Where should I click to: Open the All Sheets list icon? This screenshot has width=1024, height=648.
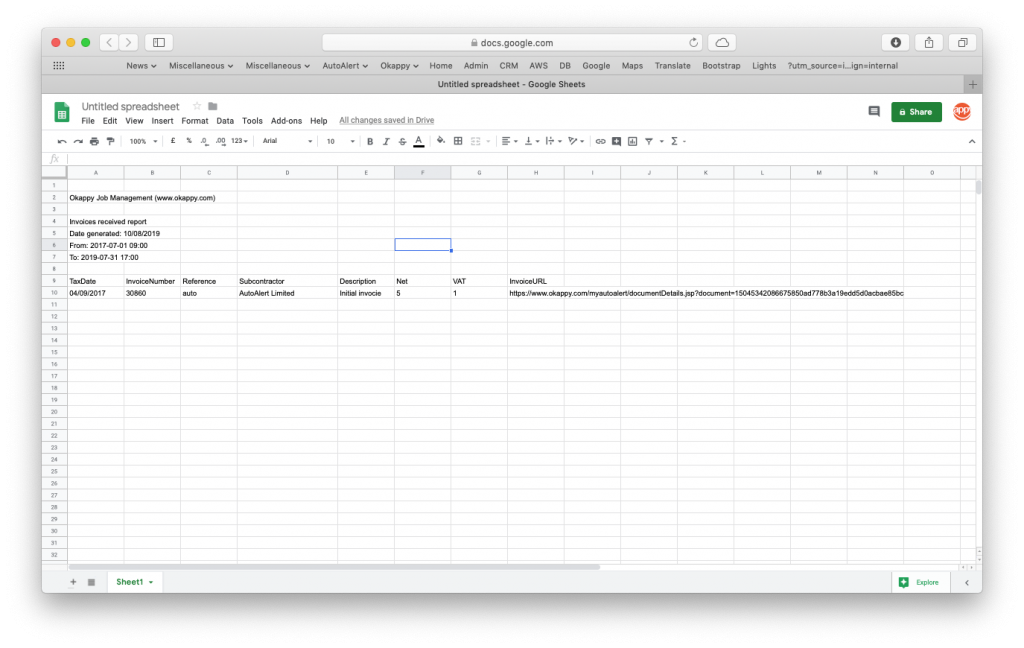tap(91, 582)
